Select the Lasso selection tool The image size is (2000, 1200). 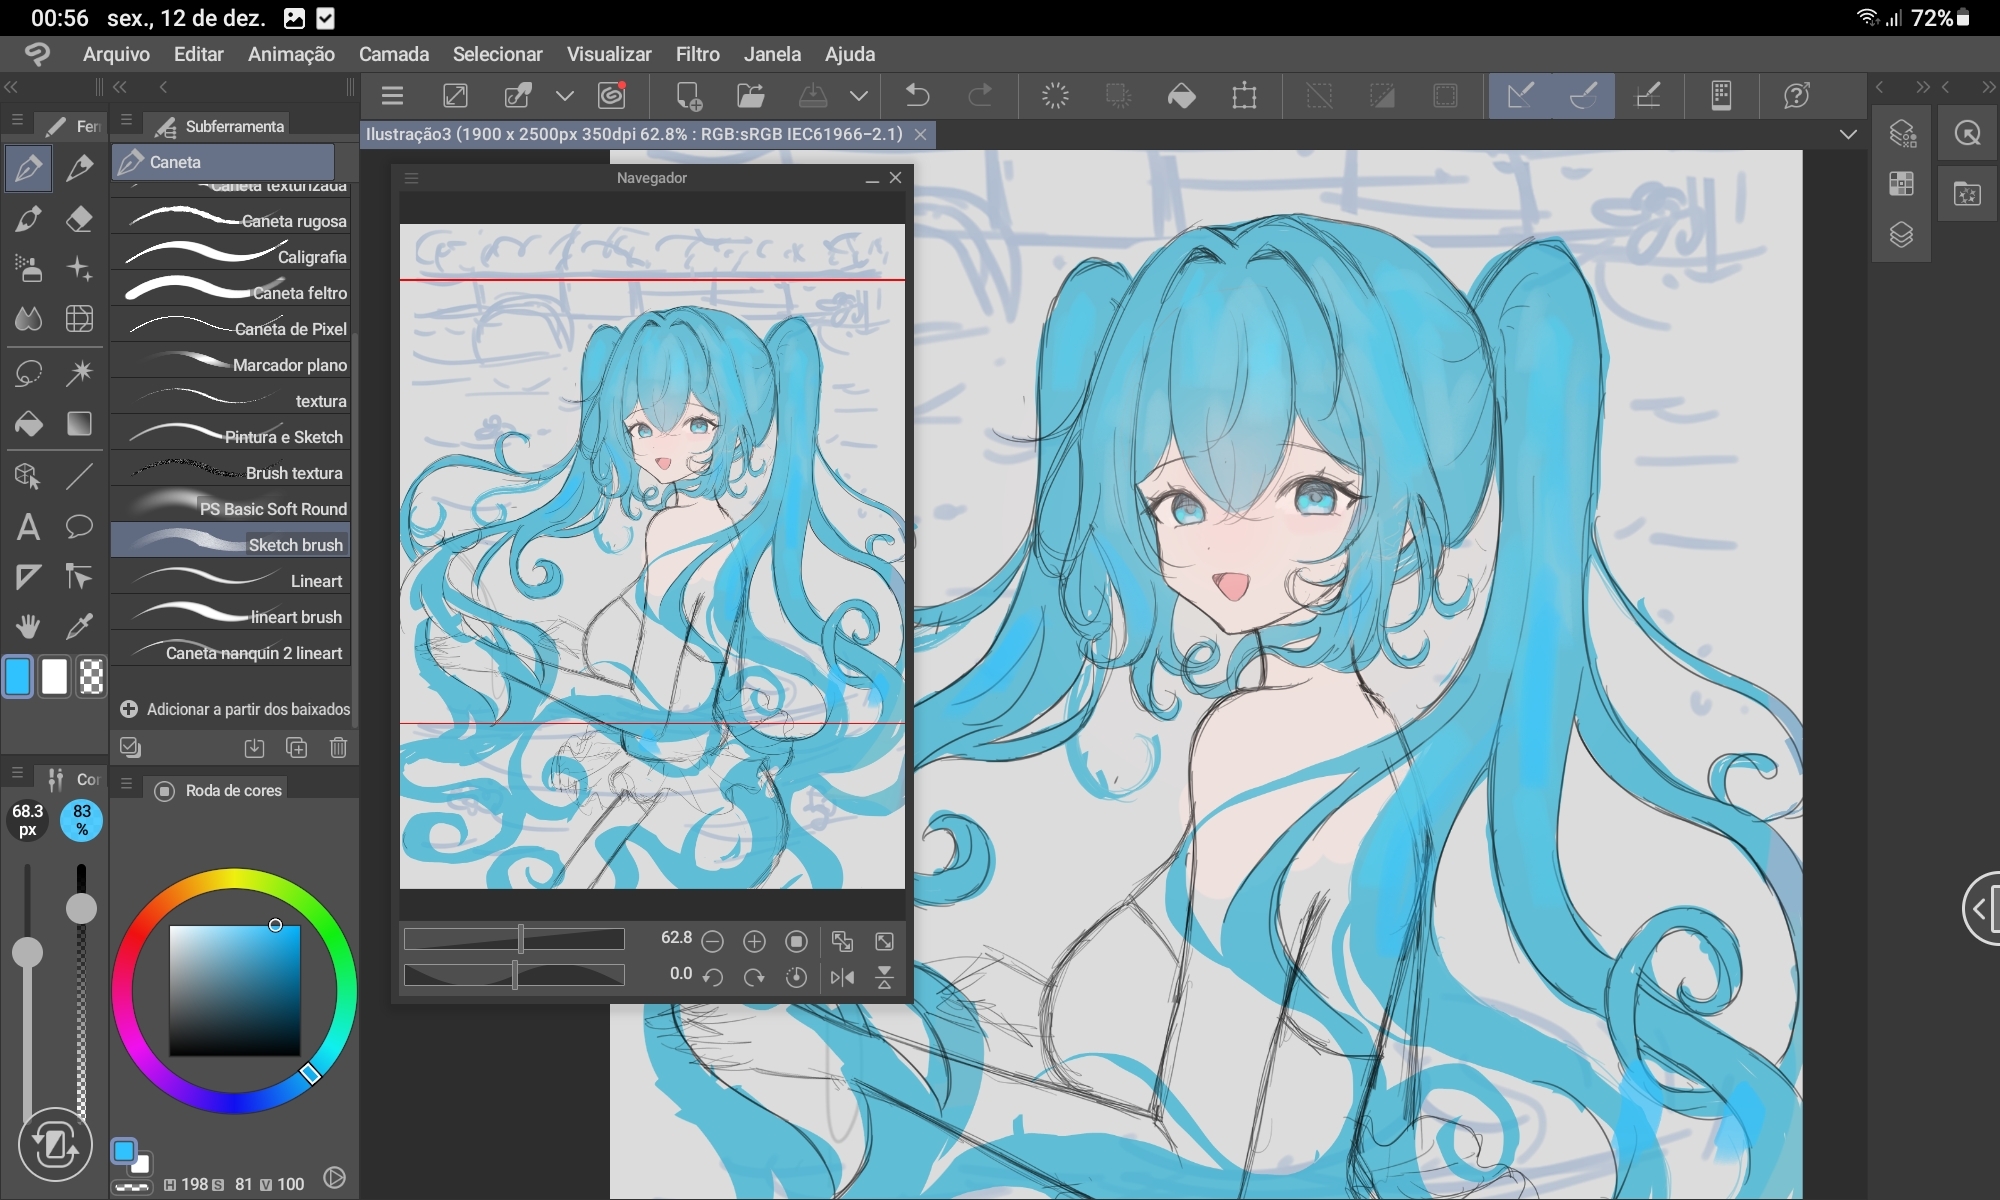pyautogui.click(x=28, y=373)
